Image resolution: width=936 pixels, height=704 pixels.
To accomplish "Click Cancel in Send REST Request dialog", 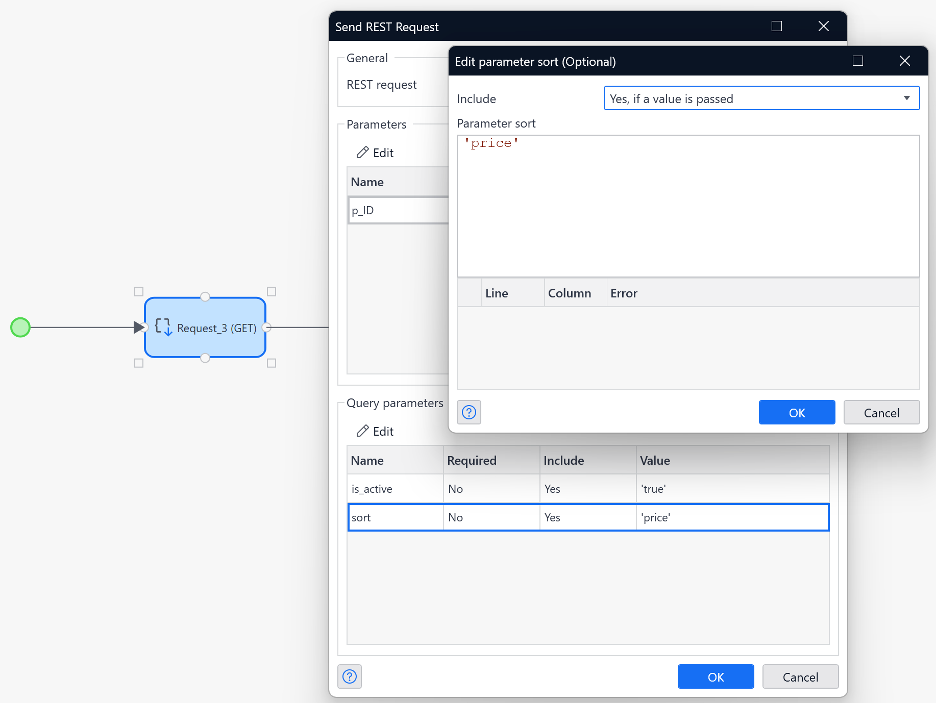I will pos(800,677).
